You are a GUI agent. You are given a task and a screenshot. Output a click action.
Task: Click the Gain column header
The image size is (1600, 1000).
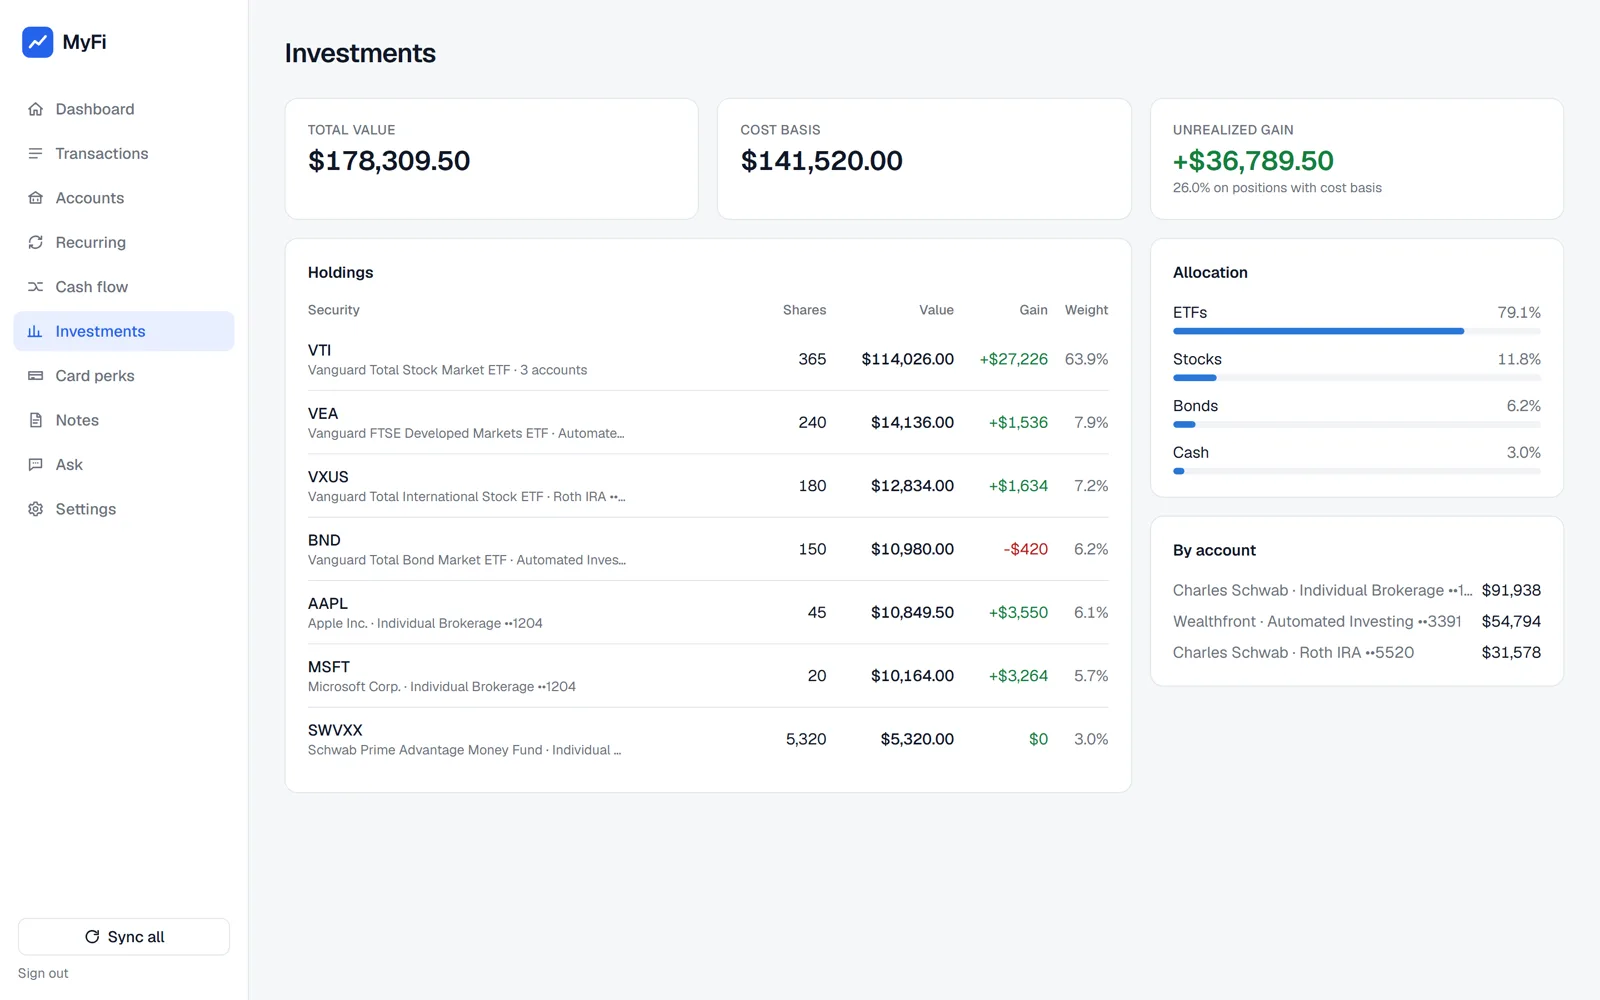point(1033,310)
